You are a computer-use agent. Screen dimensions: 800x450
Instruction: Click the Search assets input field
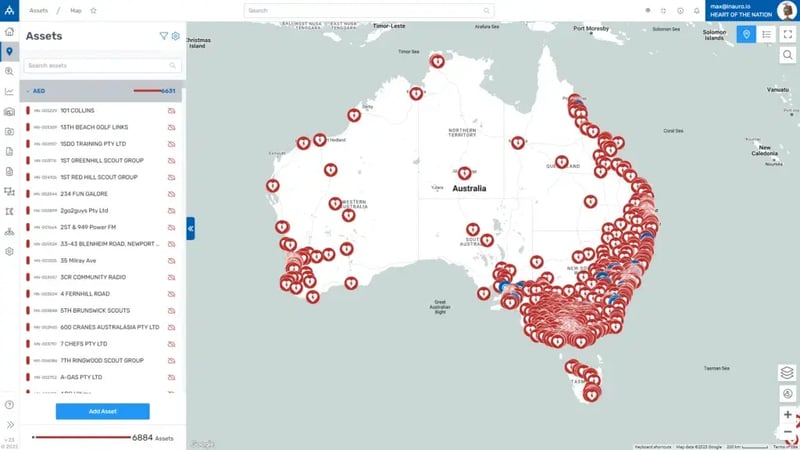[x=98, y=65]
